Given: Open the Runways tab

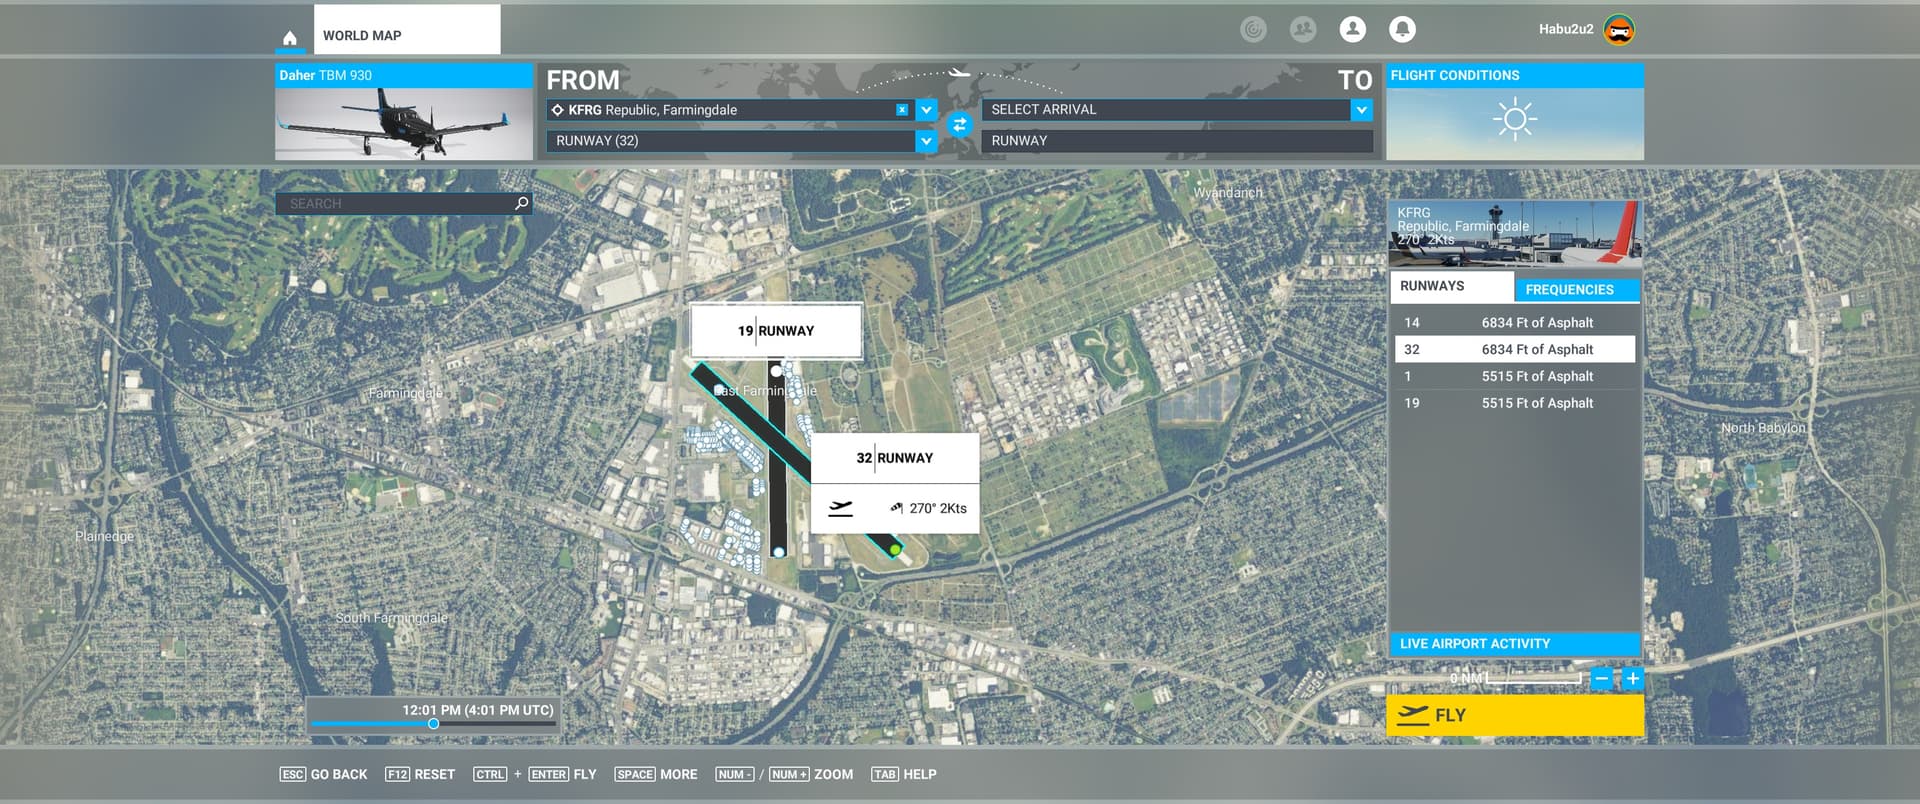Looking at the screenshot, I should 1451,287.
